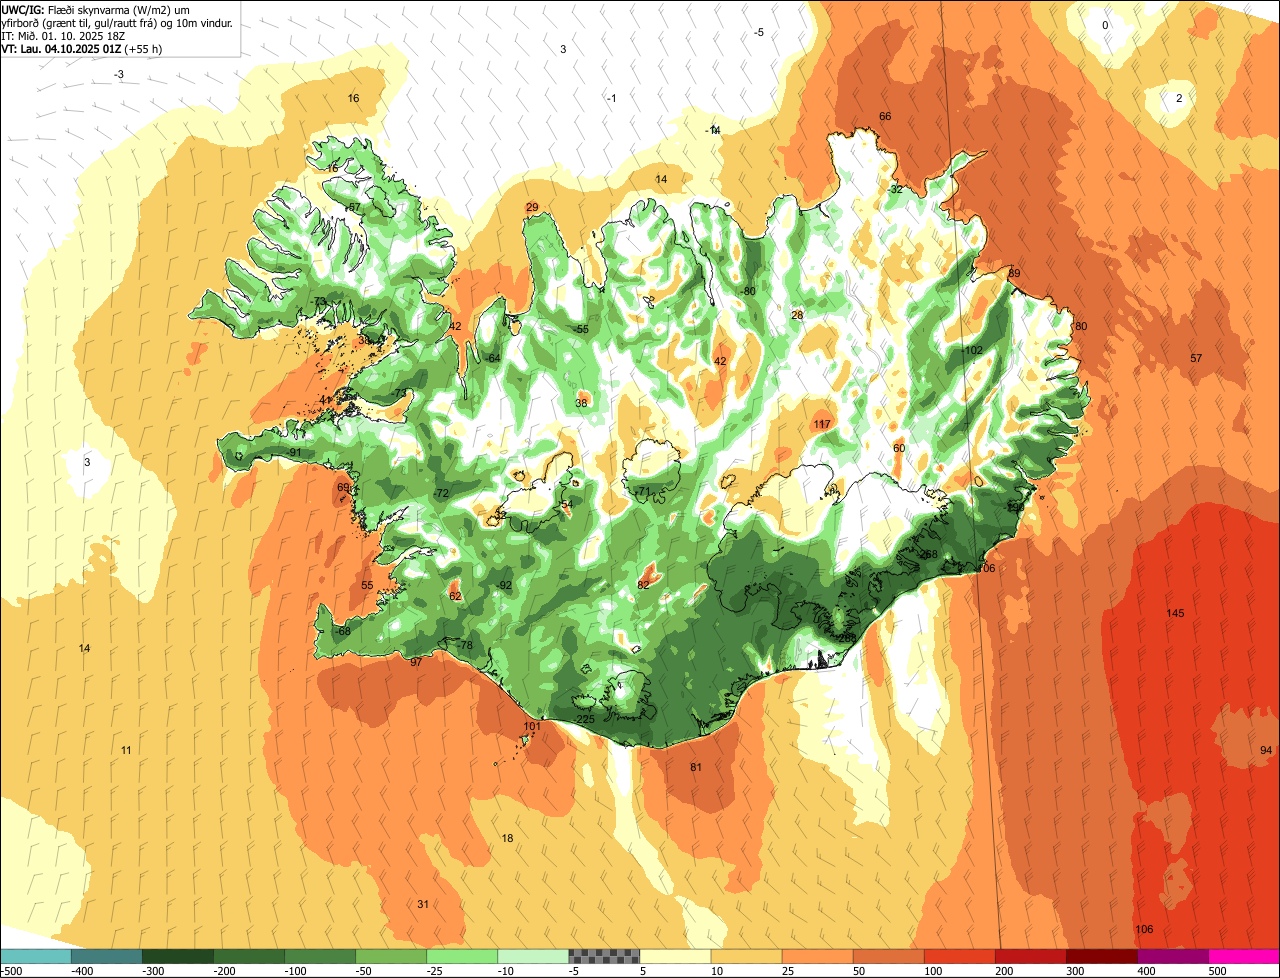Click the '2' value in the top right
The height and width of the screenshot is (978, 1280).
tap(1179, 98)
